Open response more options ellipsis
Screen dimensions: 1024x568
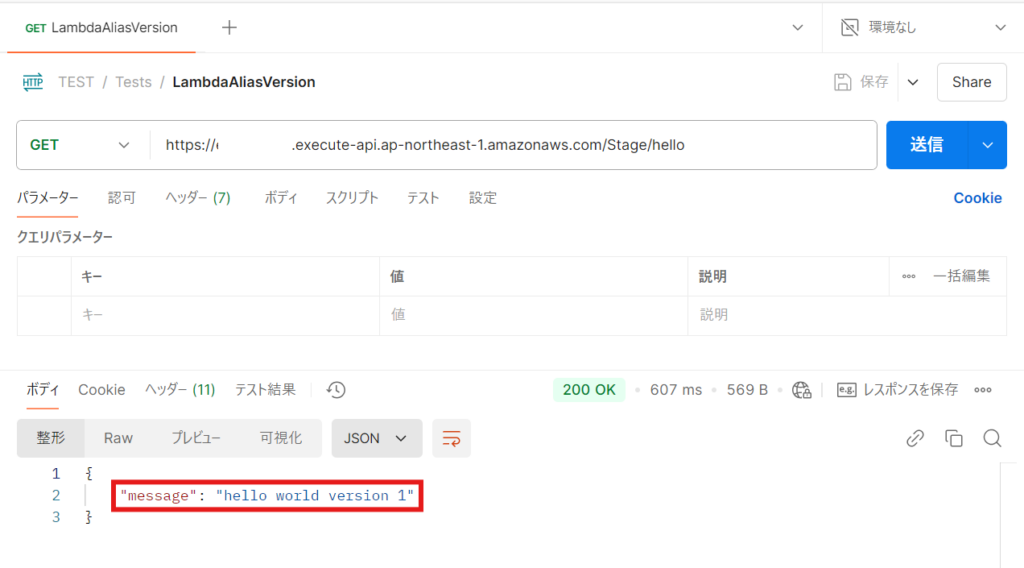983,390
